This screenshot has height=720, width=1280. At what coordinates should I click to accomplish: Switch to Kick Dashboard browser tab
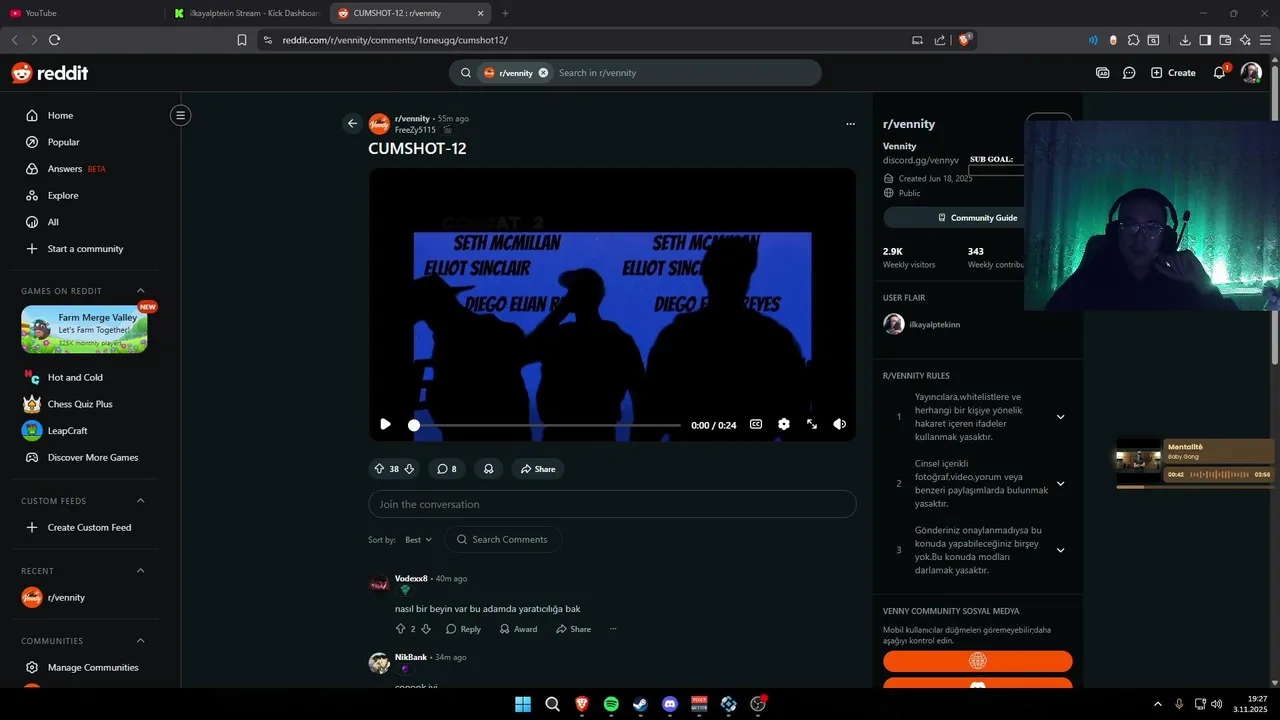click(x=246, y=13)
